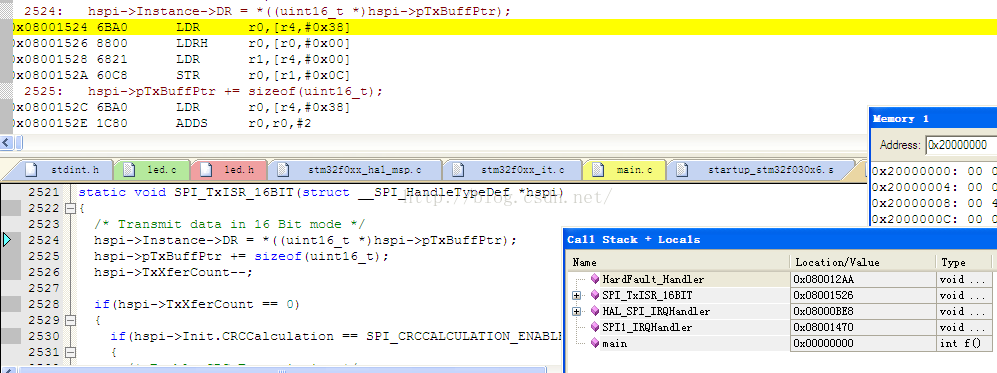Click source line 2521 function declaration
Screen dimensions: 997x373
point(321,192)
